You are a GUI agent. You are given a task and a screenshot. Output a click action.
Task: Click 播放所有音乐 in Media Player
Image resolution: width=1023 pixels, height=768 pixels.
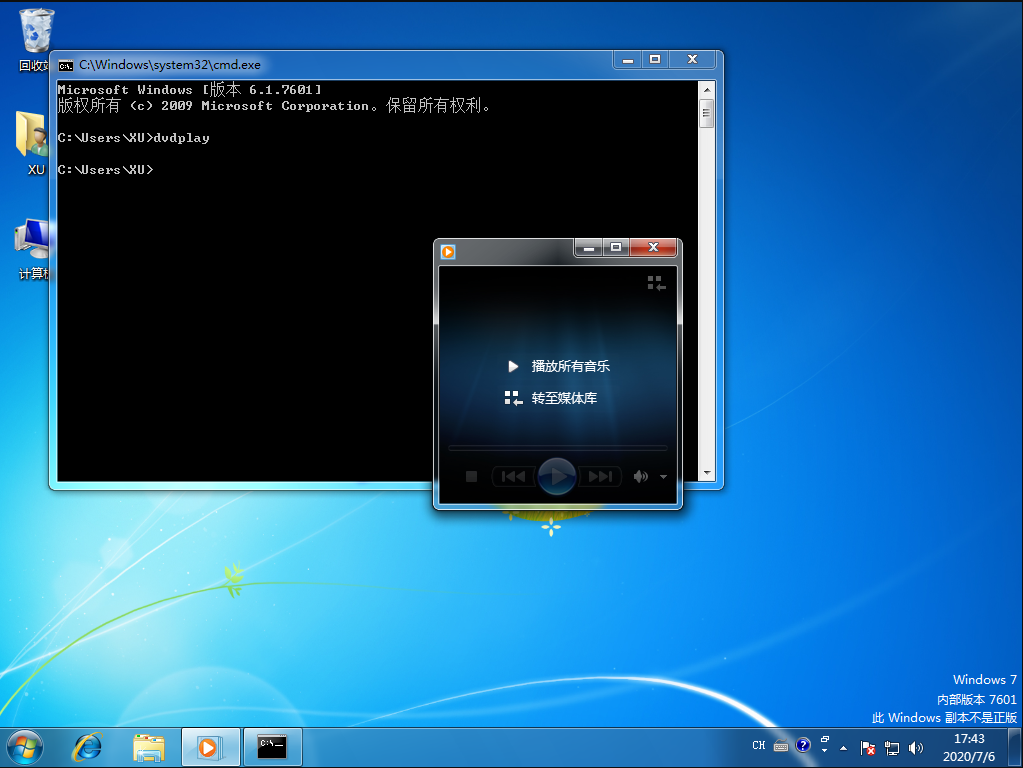pyautogui.click(x=571, y=366)
